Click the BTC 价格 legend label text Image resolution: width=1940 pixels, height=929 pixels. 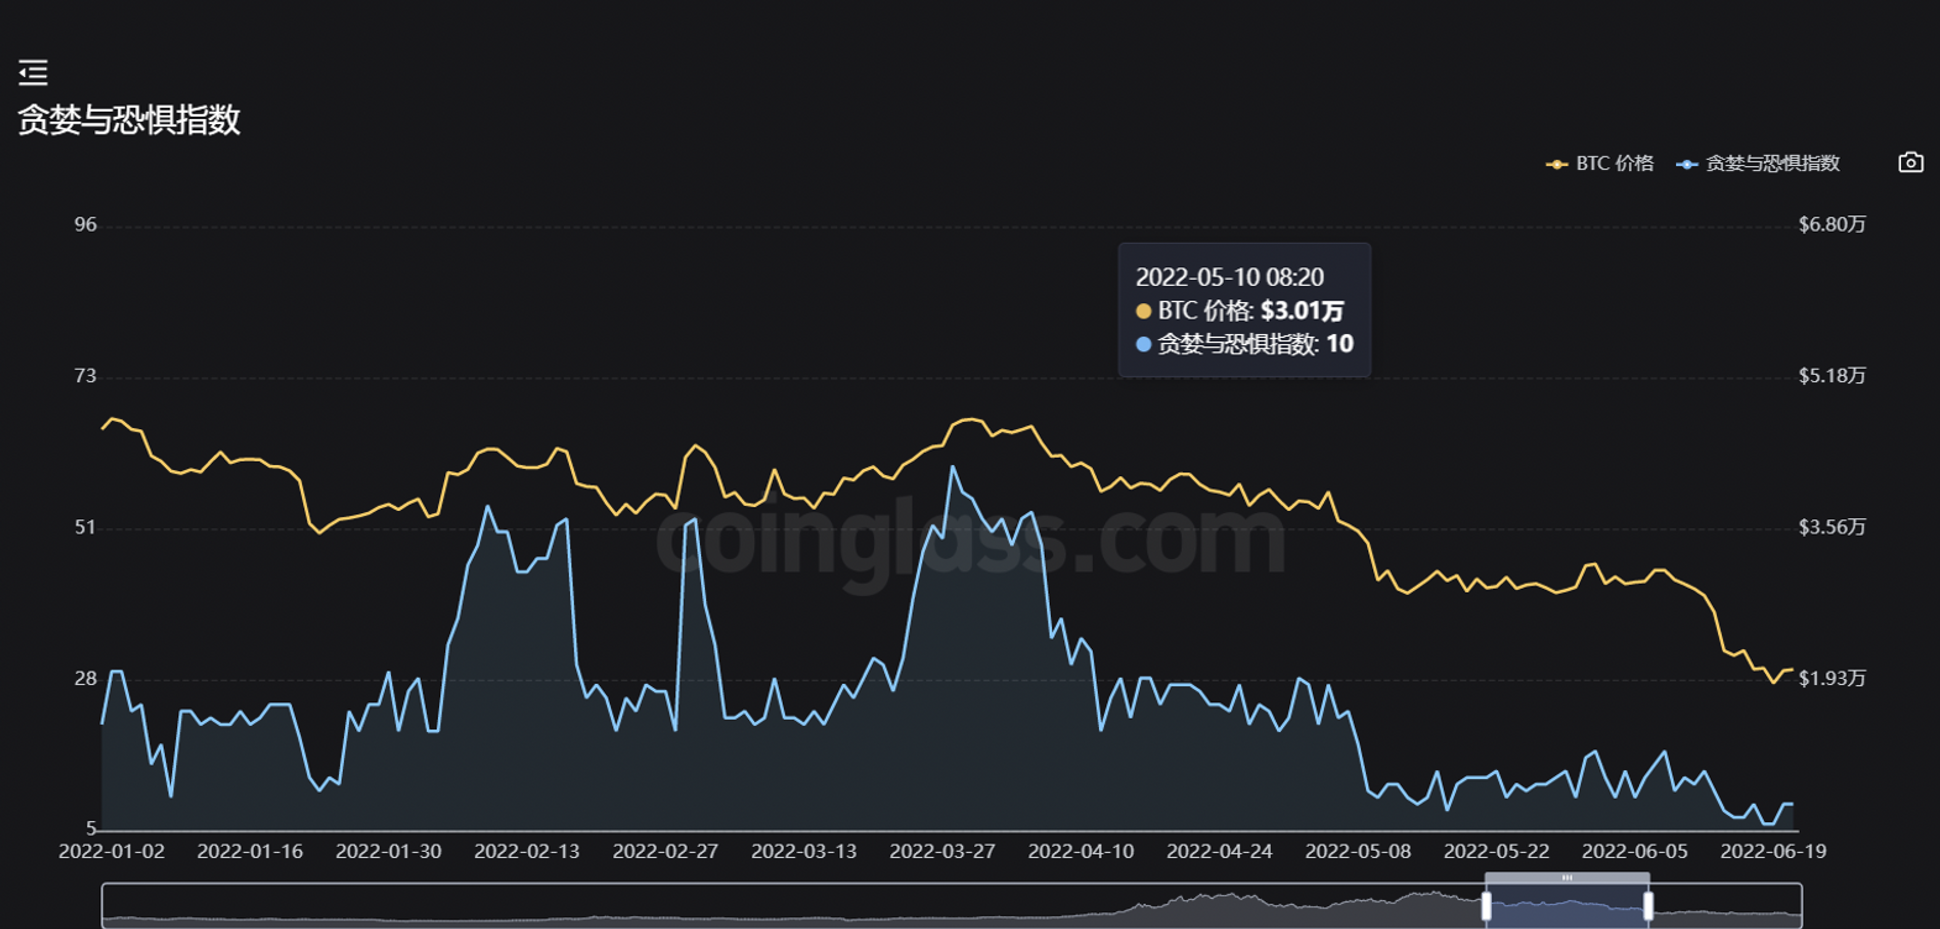[x=1614, y=164]
